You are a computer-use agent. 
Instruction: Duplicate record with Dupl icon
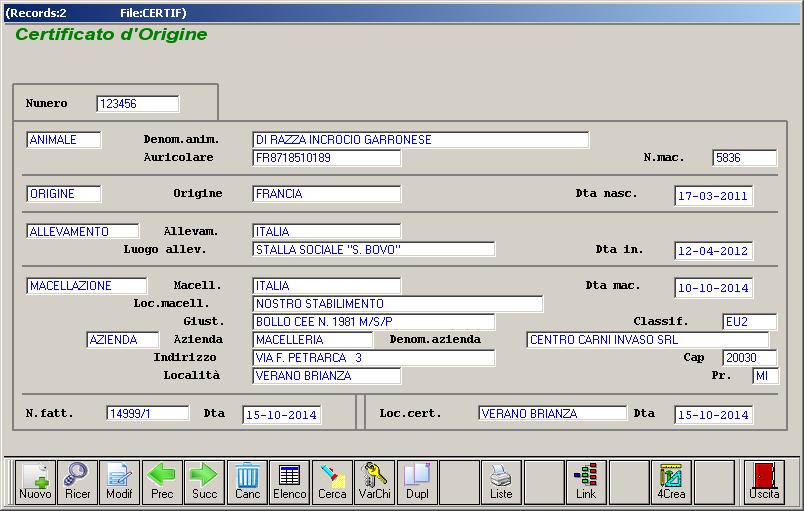point(417,482)
